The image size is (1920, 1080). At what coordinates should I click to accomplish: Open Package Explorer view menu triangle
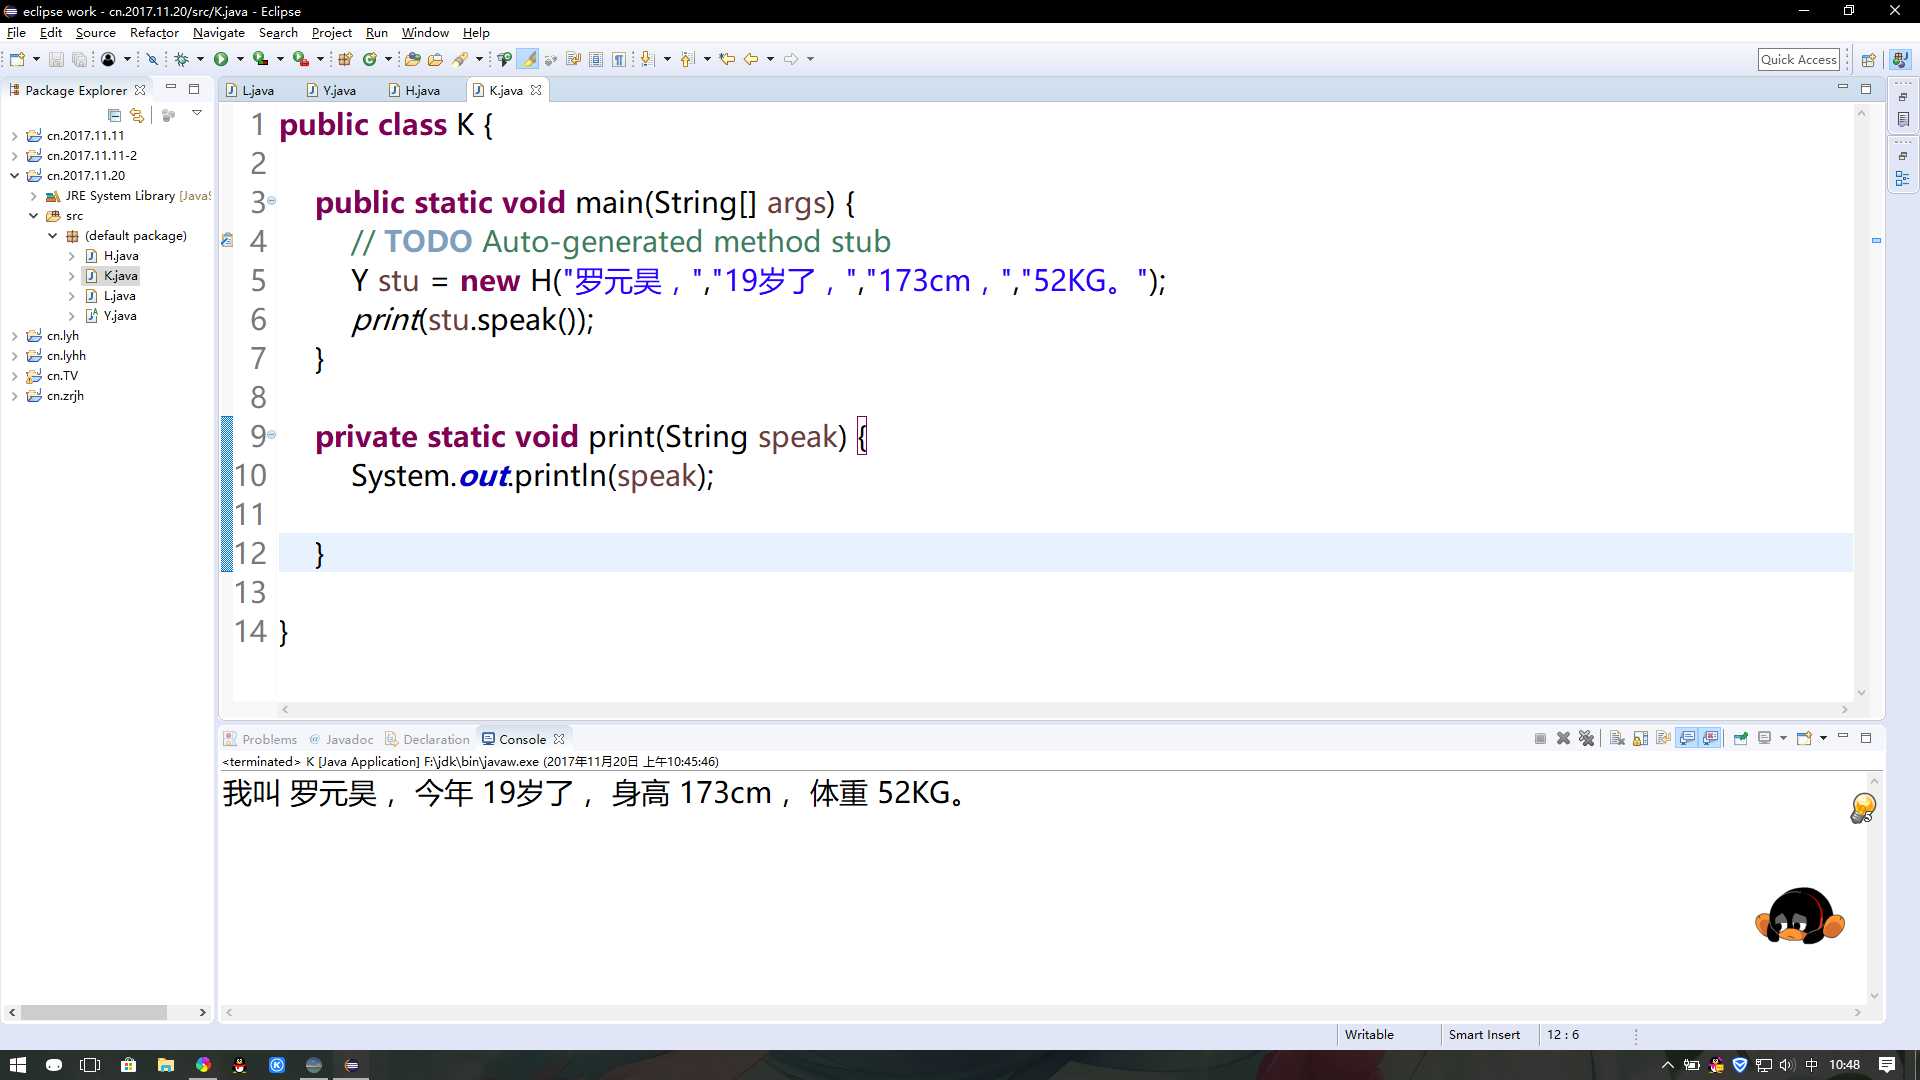coord(197,113)
